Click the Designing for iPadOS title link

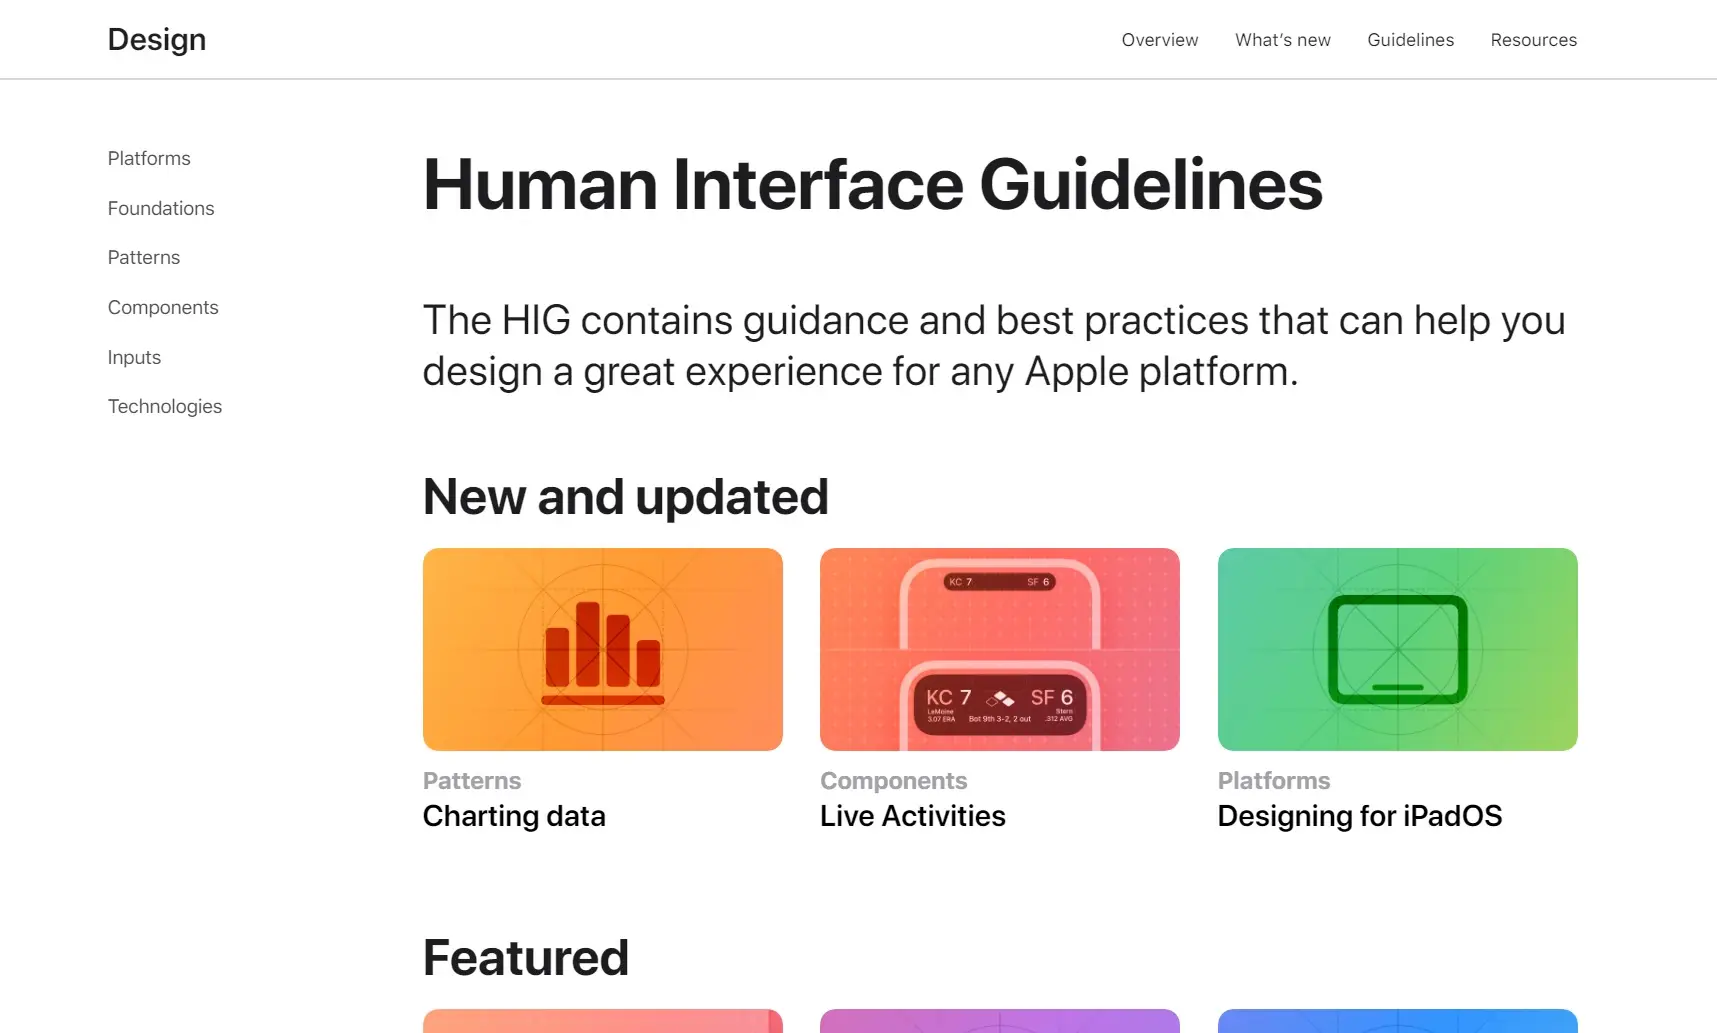[x=1360, y=816]
